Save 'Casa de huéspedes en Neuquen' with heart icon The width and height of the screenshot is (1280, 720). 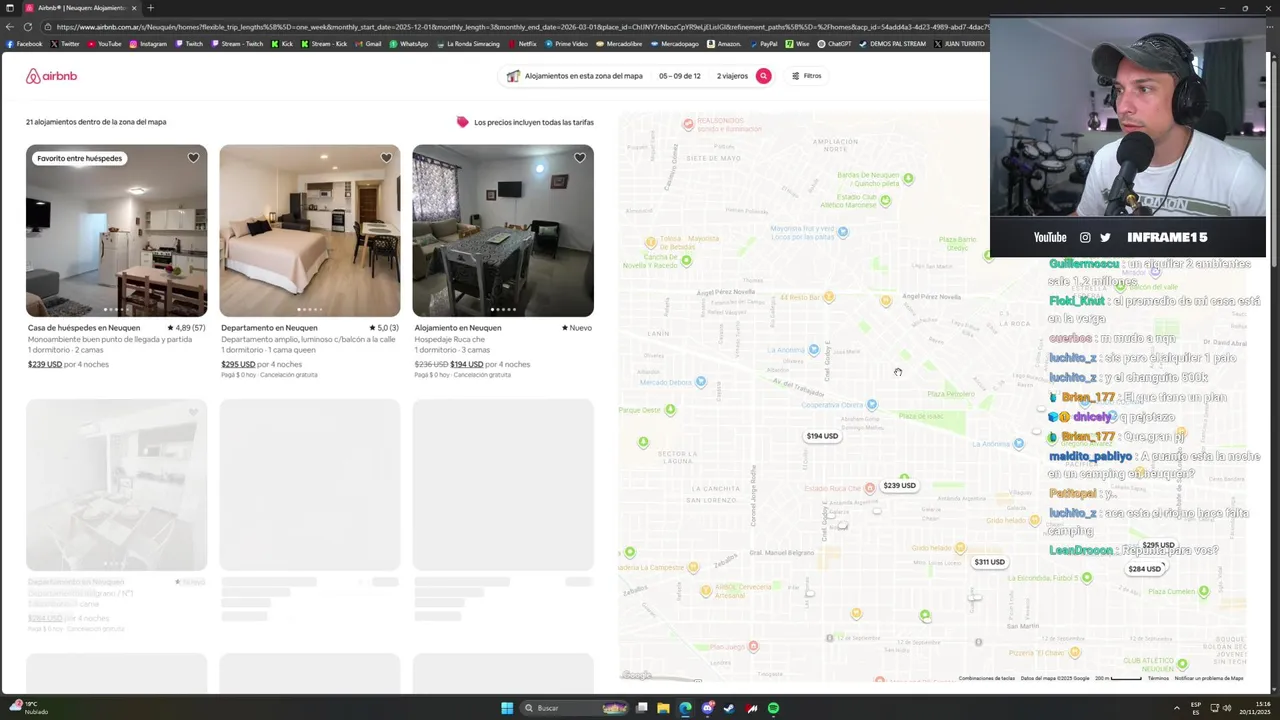pos(193,158)
